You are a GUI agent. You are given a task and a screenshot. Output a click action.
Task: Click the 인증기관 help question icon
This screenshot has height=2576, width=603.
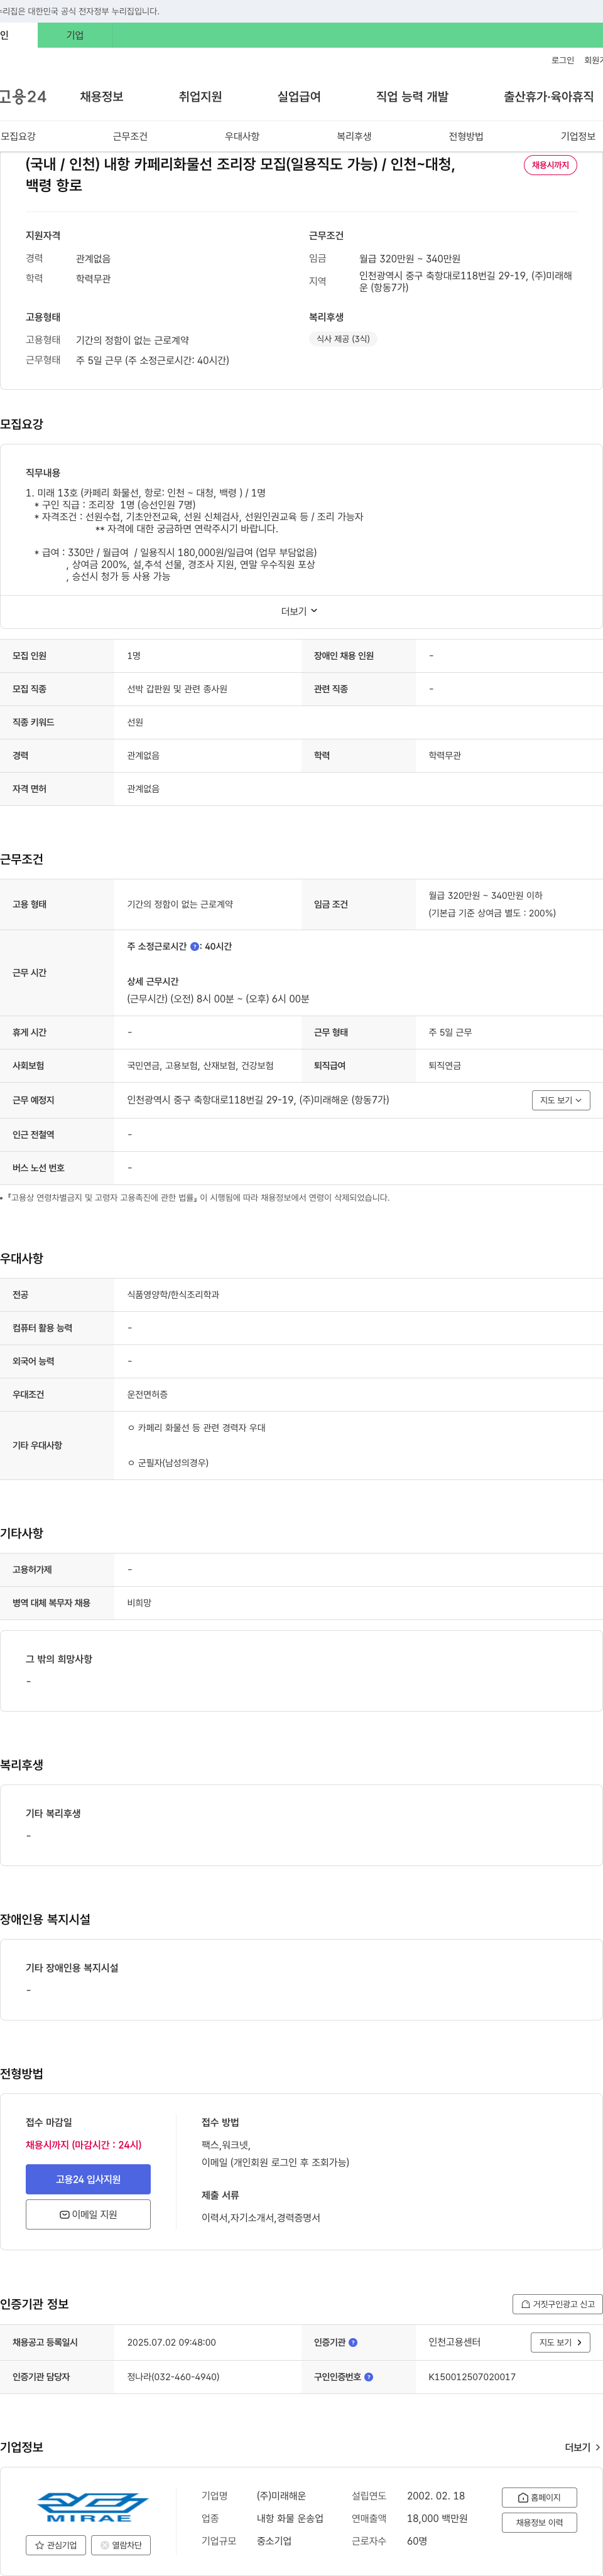click(353, 2342)
